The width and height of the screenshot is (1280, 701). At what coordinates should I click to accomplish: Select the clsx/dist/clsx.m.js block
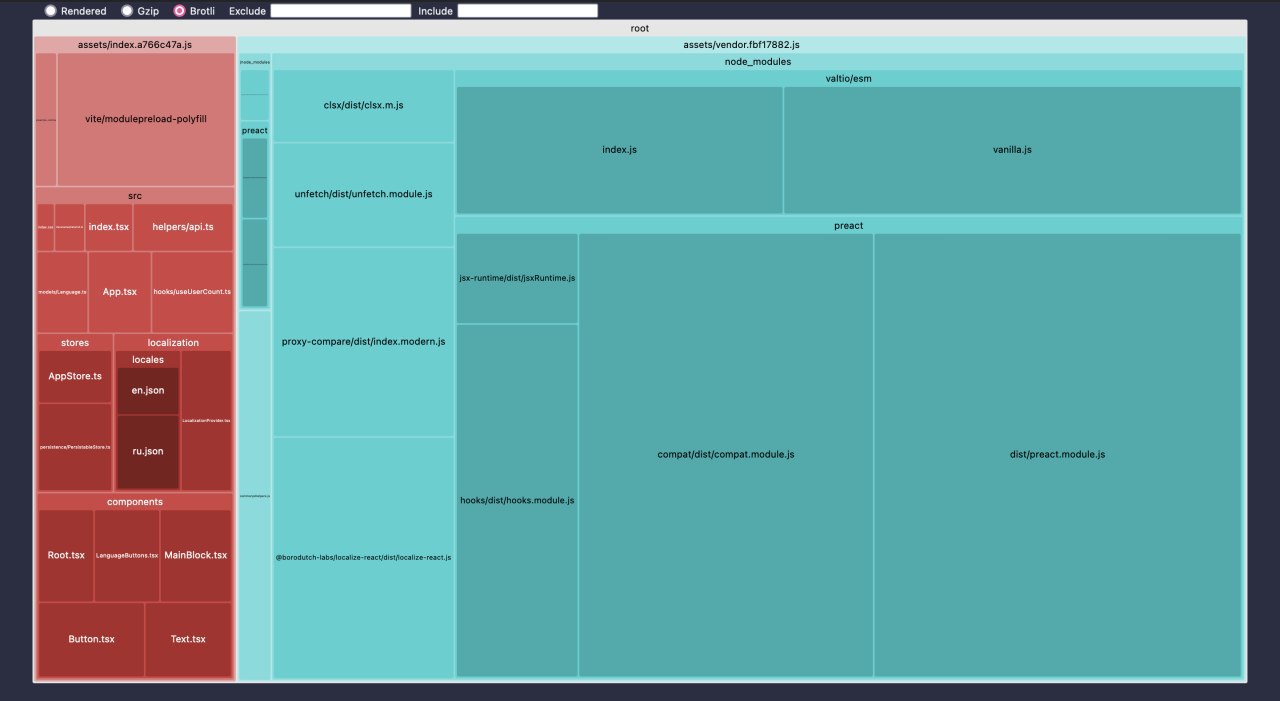[x=363, y=106]
